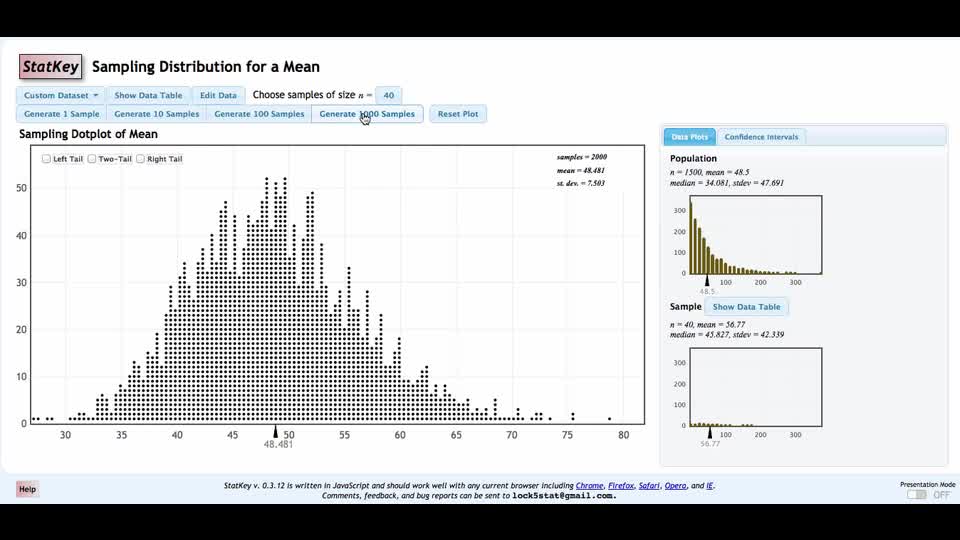Viewport: 960px width, 540px height.
Task: Click the Edit Data button
Action: tap(218, 96)
